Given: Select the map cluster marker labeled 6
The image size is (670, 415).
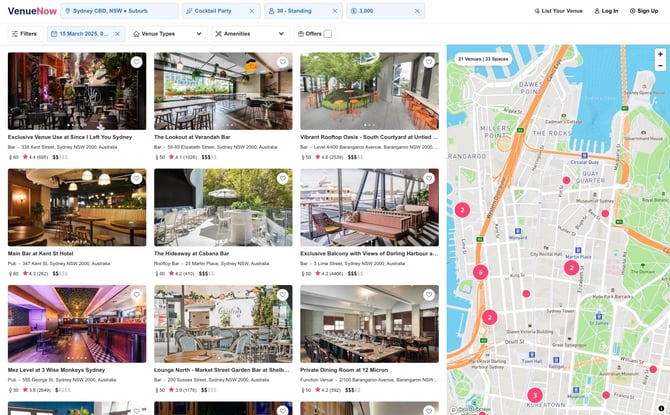Looking at the screenshot, I should pos(480,272).
